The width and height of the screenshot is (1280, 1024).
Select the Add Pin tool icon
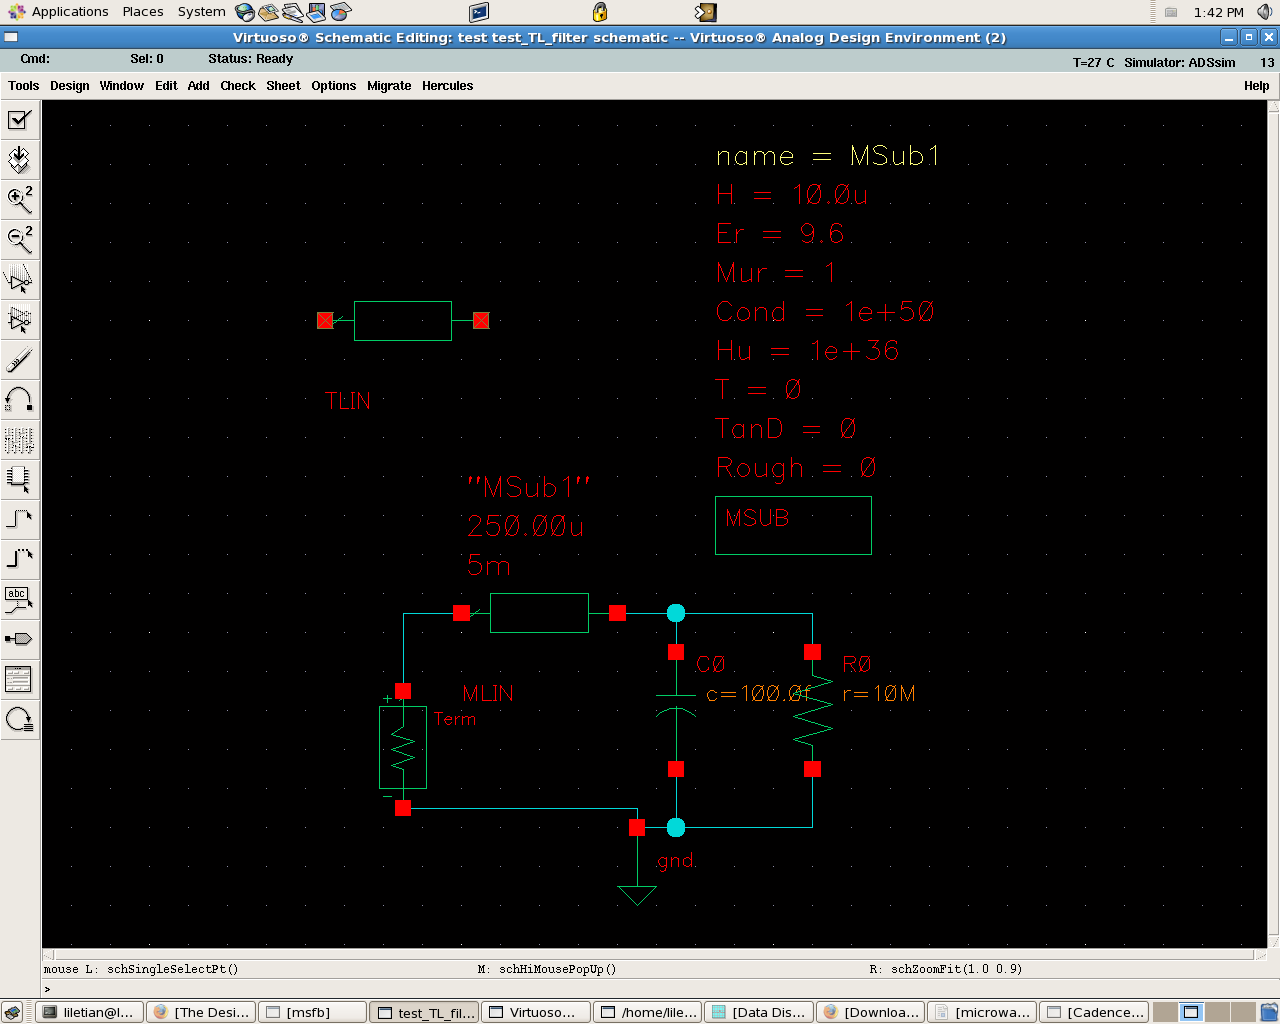pos(19,639)
